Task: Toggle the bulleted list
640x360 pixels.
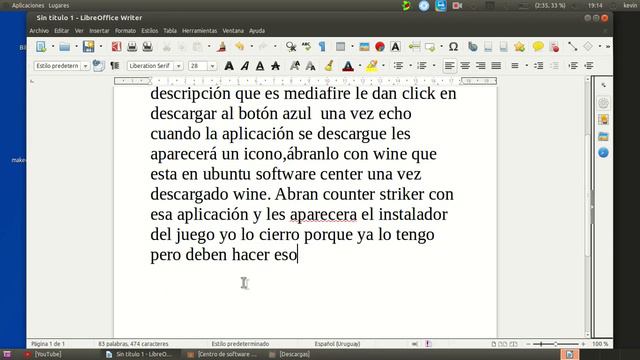Action: [x=398, y=66]
